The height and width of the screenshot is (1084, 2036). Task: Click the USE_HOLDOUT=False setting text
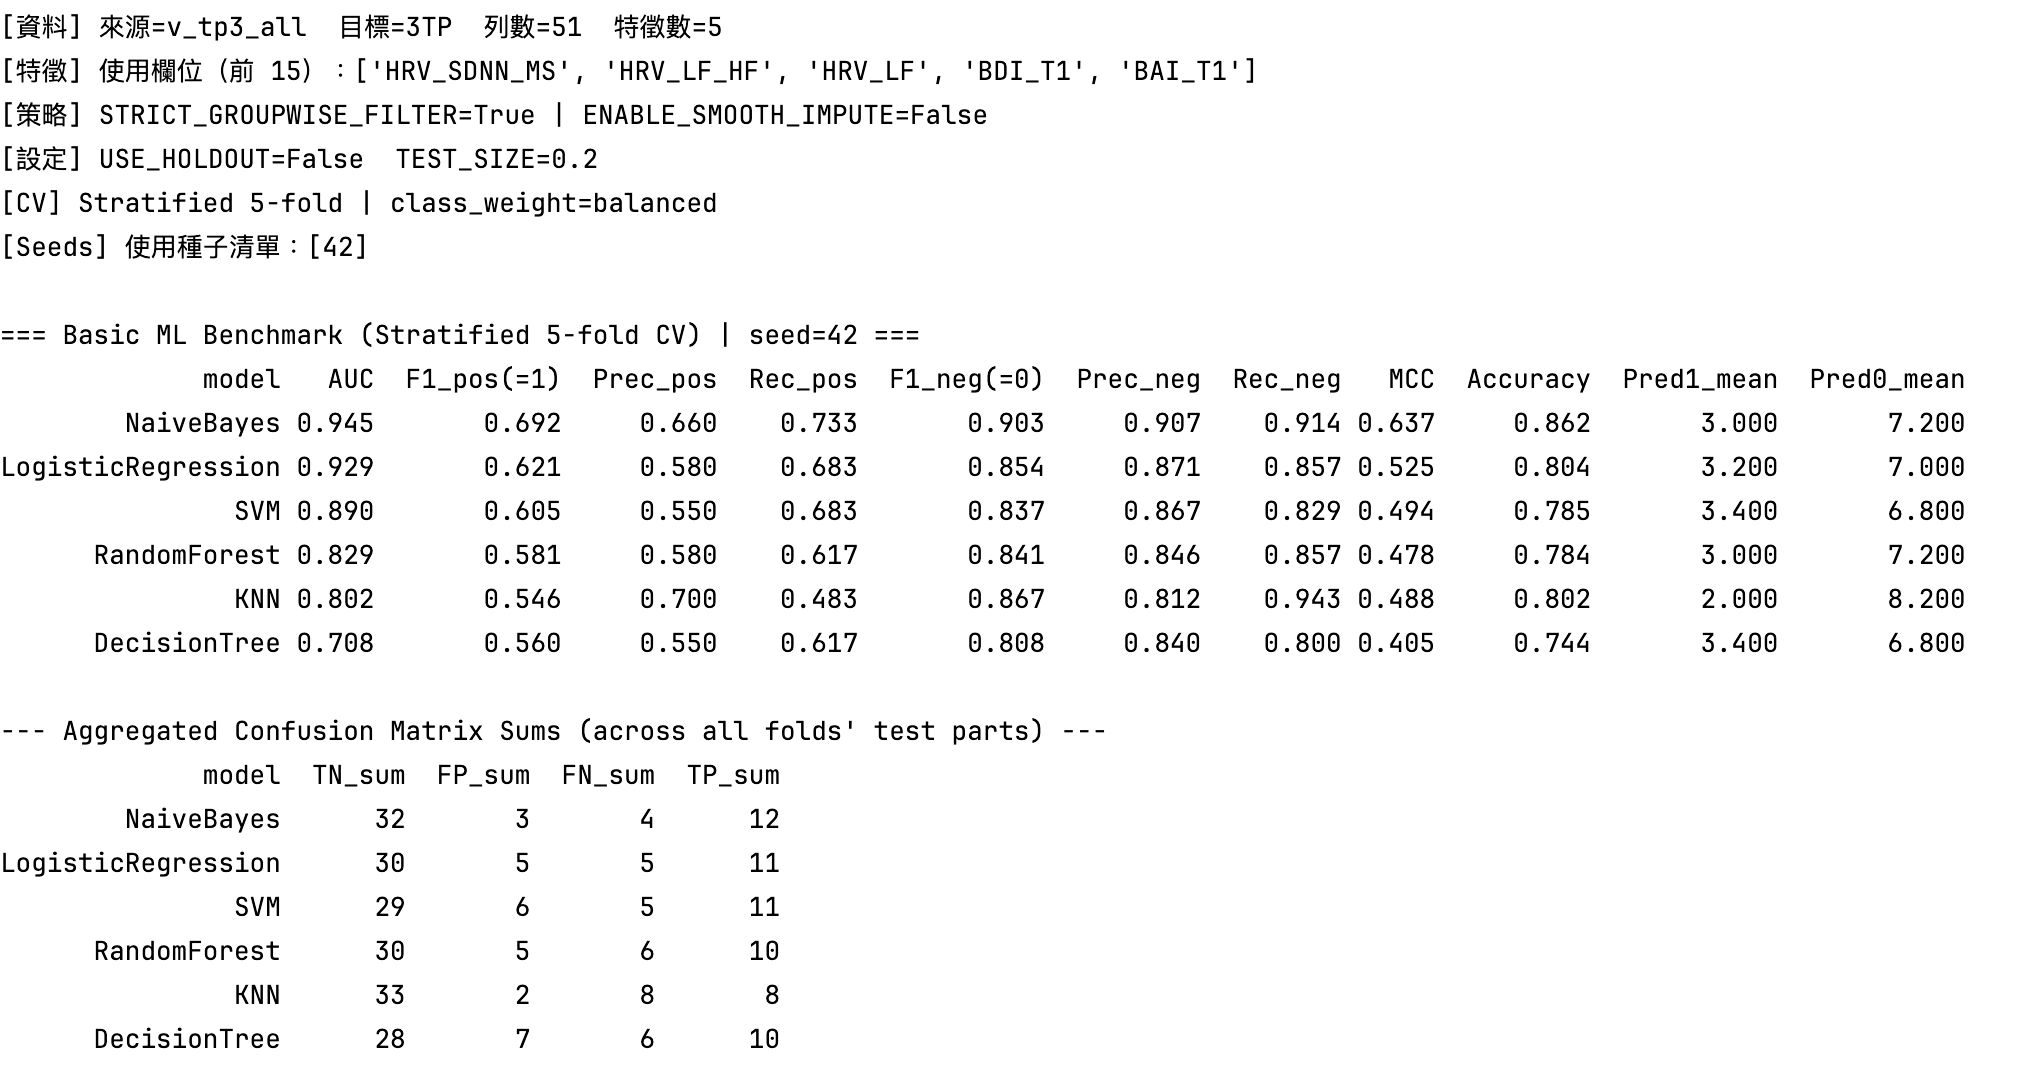coord(231,160)
